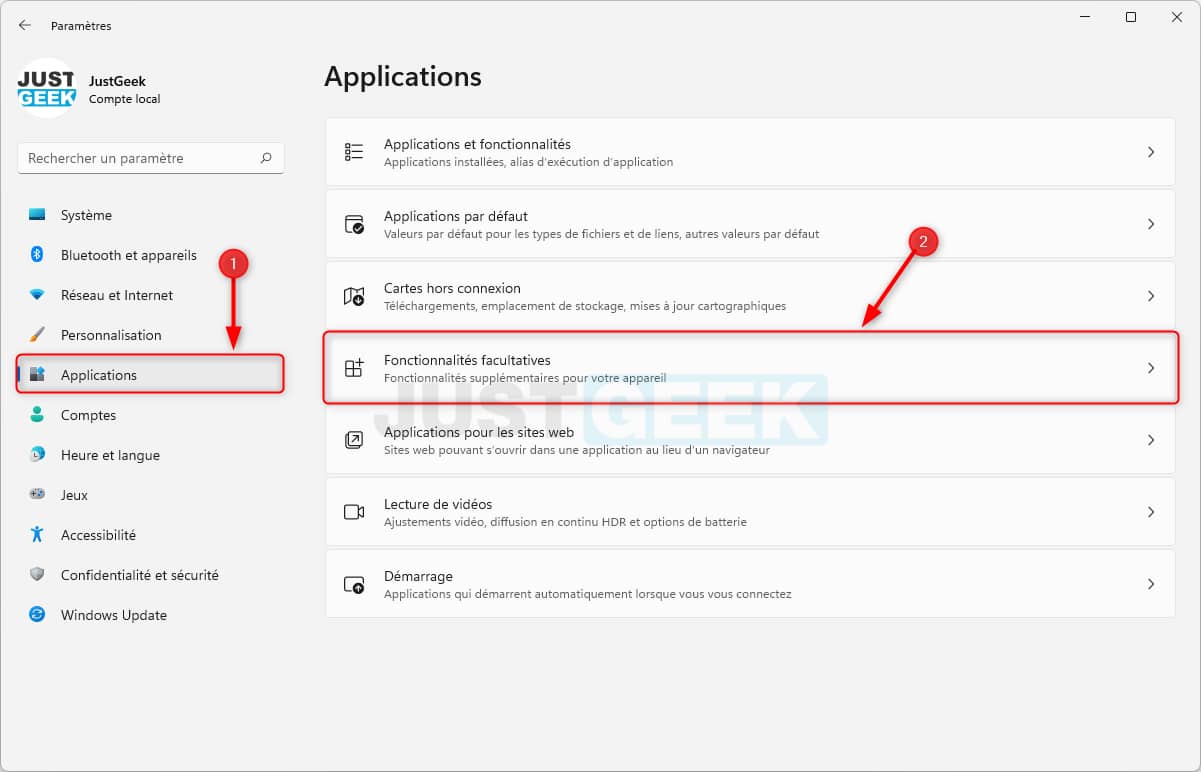Open Accessibilité settings

pyautogui.click(x=151, y=535)
